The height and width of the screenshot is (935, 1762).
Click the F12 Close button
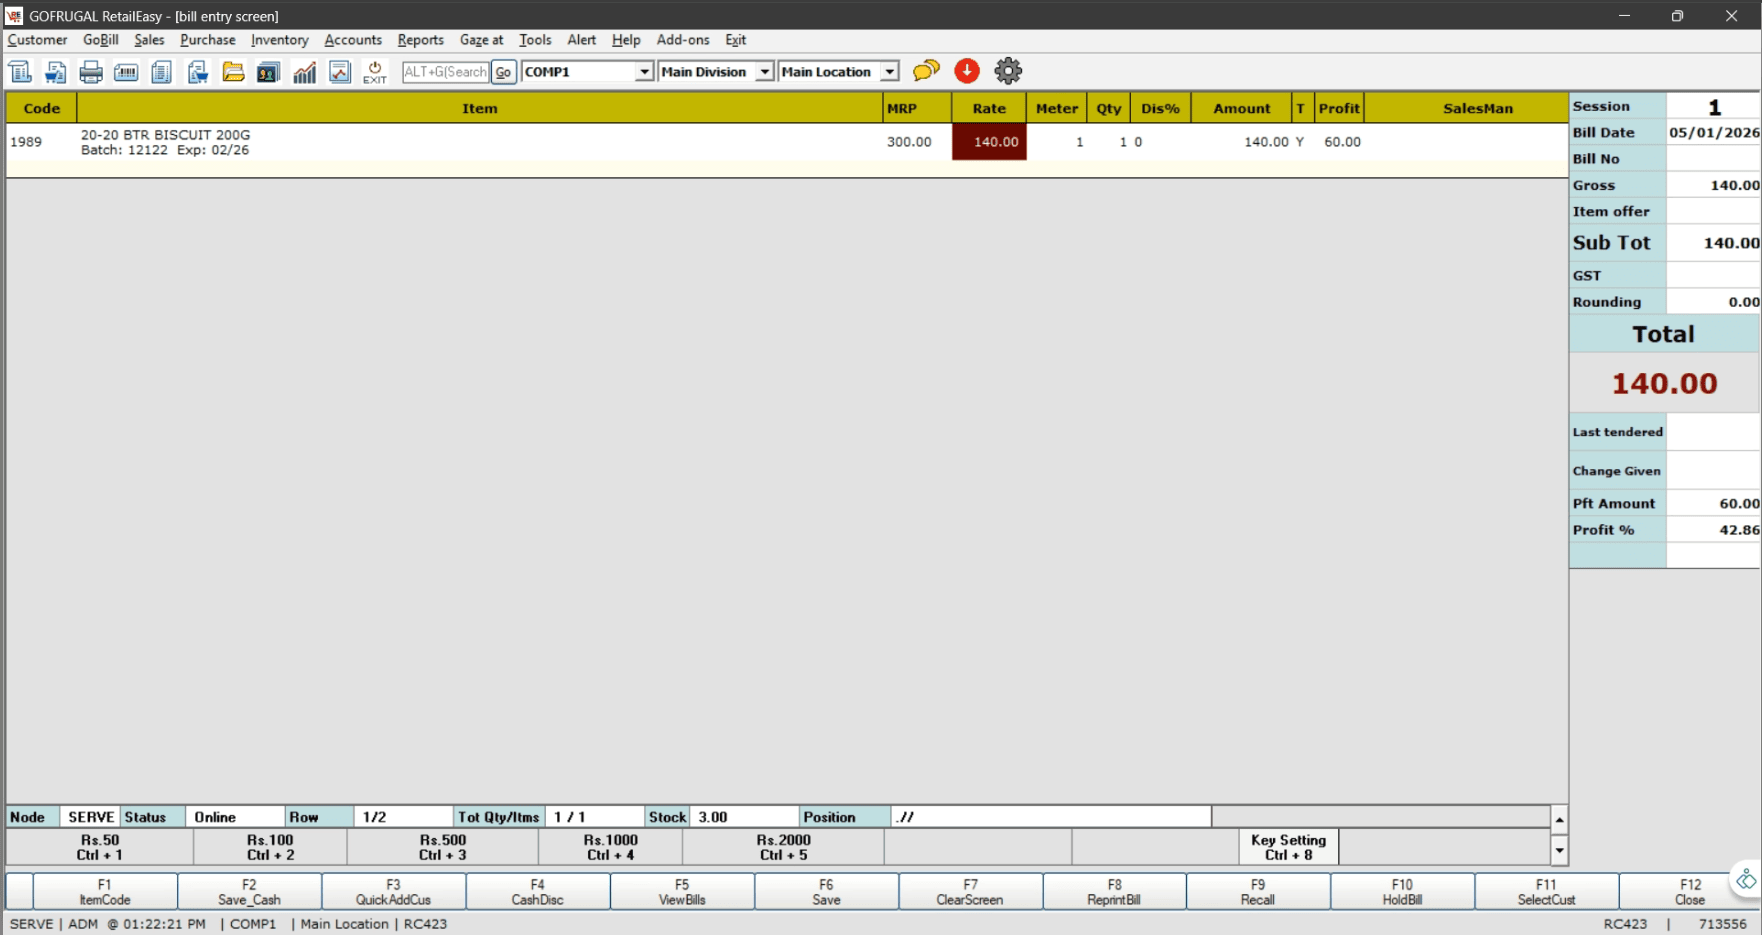(1690, 892)
